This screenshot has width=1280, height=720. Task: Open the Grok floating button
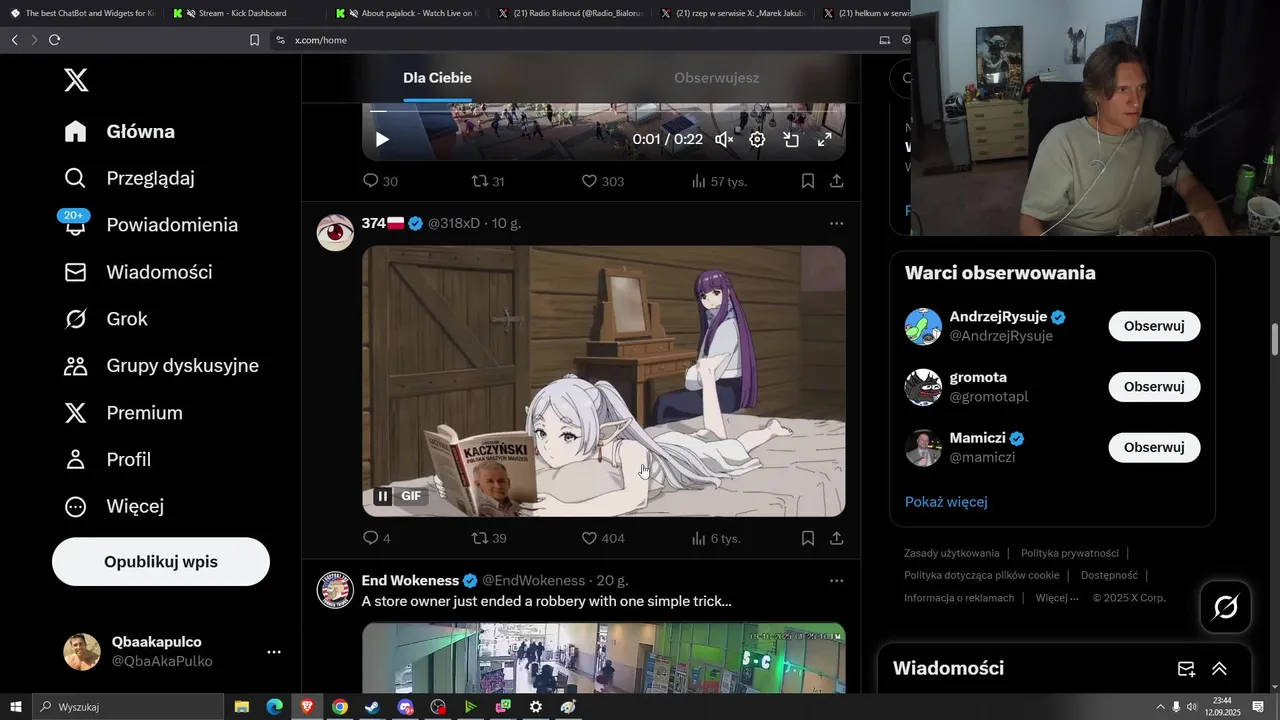coord(1225,606)
